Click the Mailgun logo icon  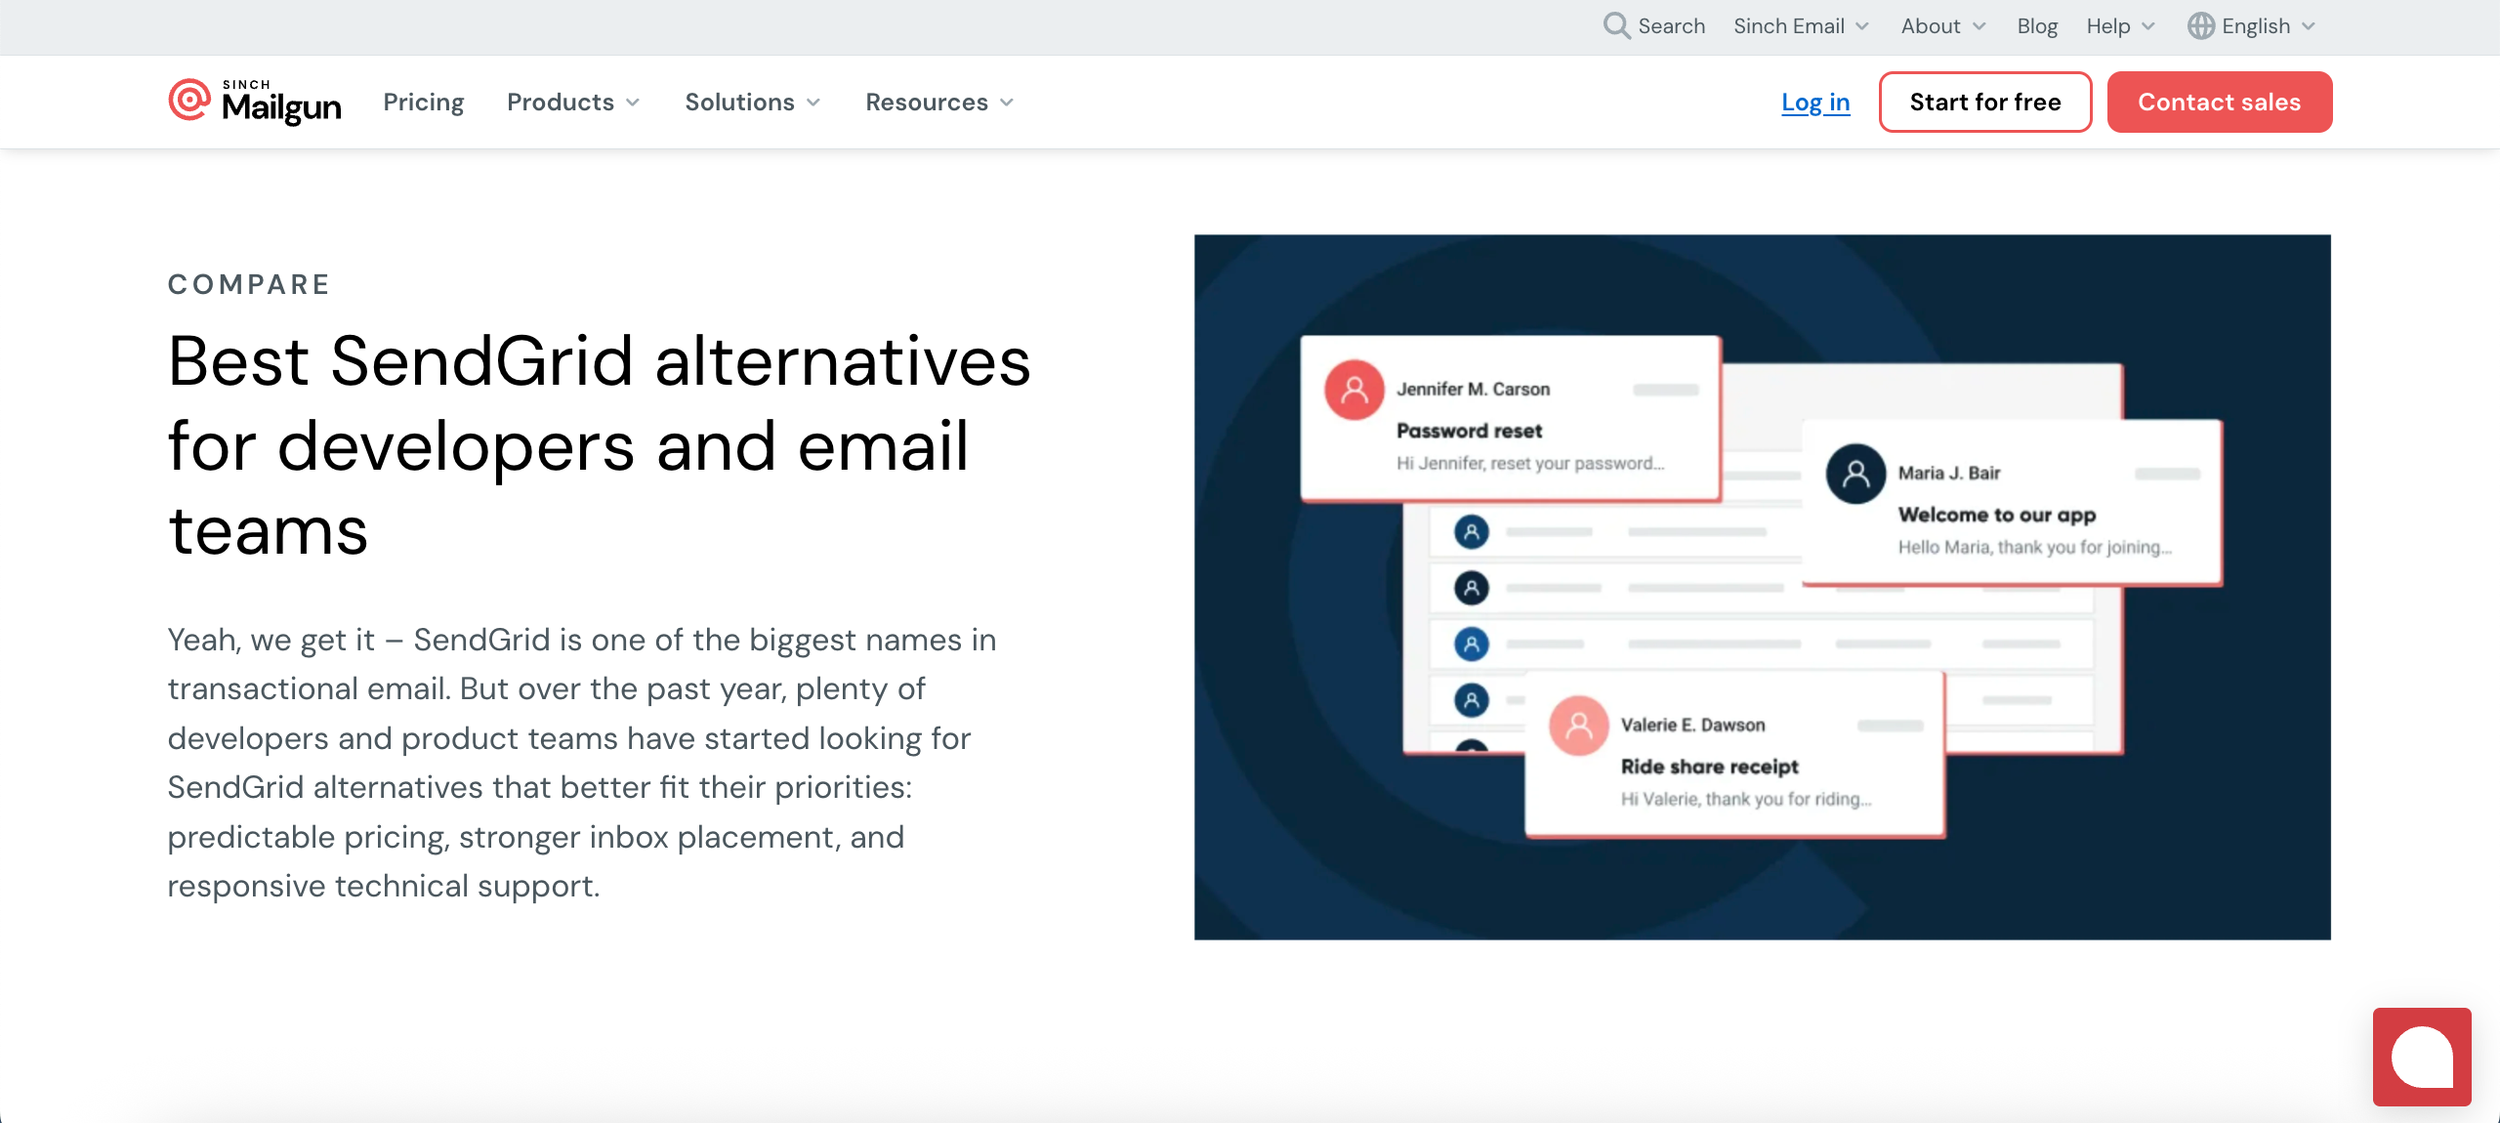pyautogui.click(x=189, y=100)
